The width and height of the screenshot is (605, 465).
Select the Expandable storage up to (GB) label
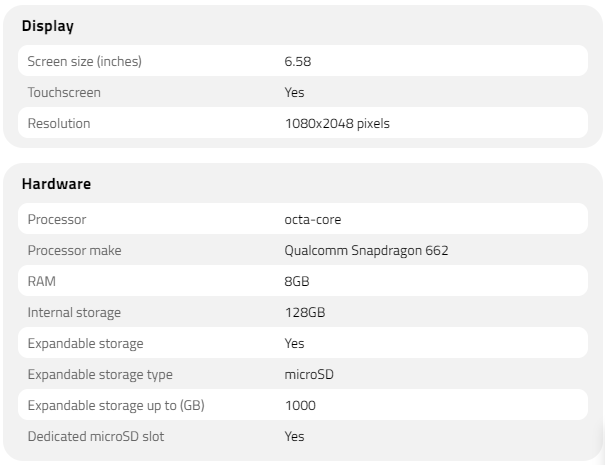[x=116, y=405]
